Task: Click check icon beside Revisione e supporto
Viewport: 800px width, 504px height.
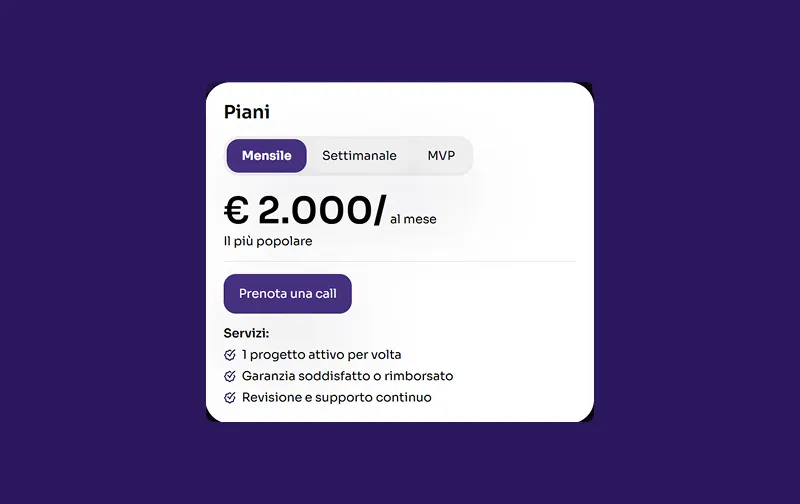Action: pos(230,397)
